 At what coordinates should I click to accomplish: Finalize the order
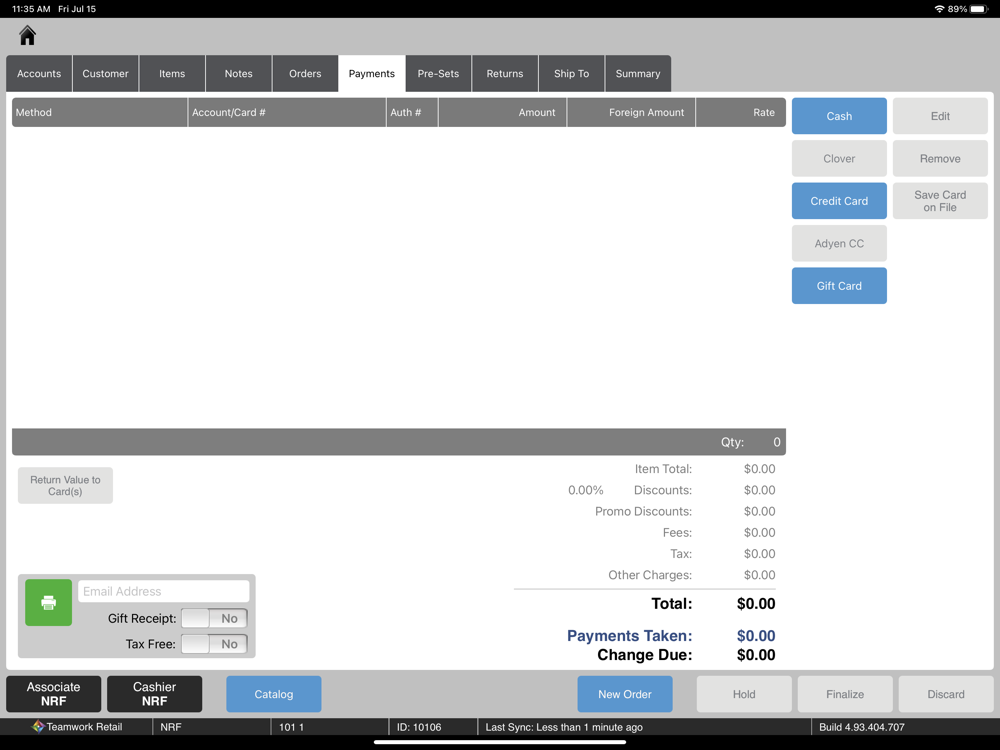pyautogui.click(x=845, y=694)
